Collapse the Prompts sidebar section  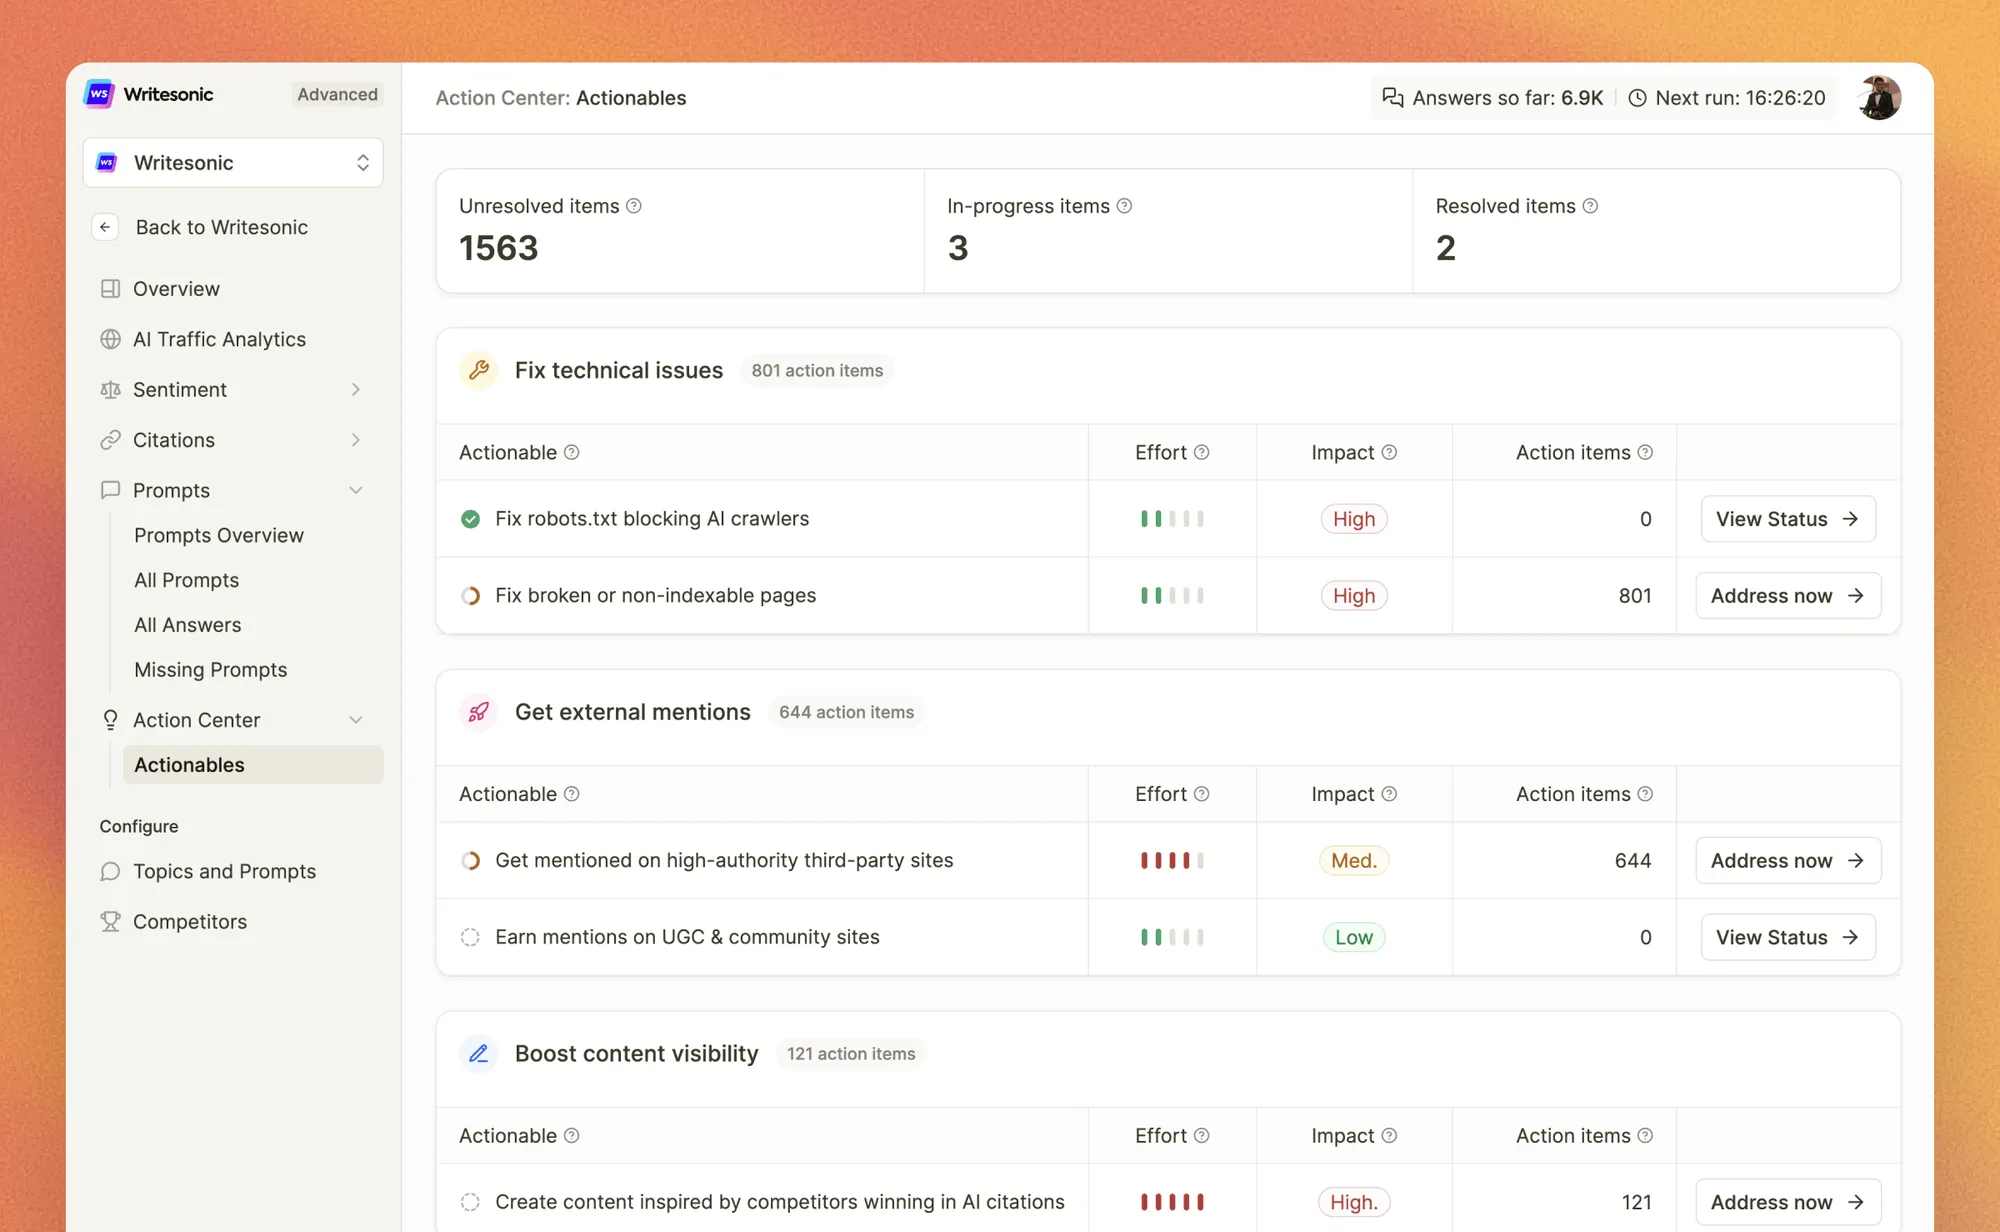pos(356,490)
